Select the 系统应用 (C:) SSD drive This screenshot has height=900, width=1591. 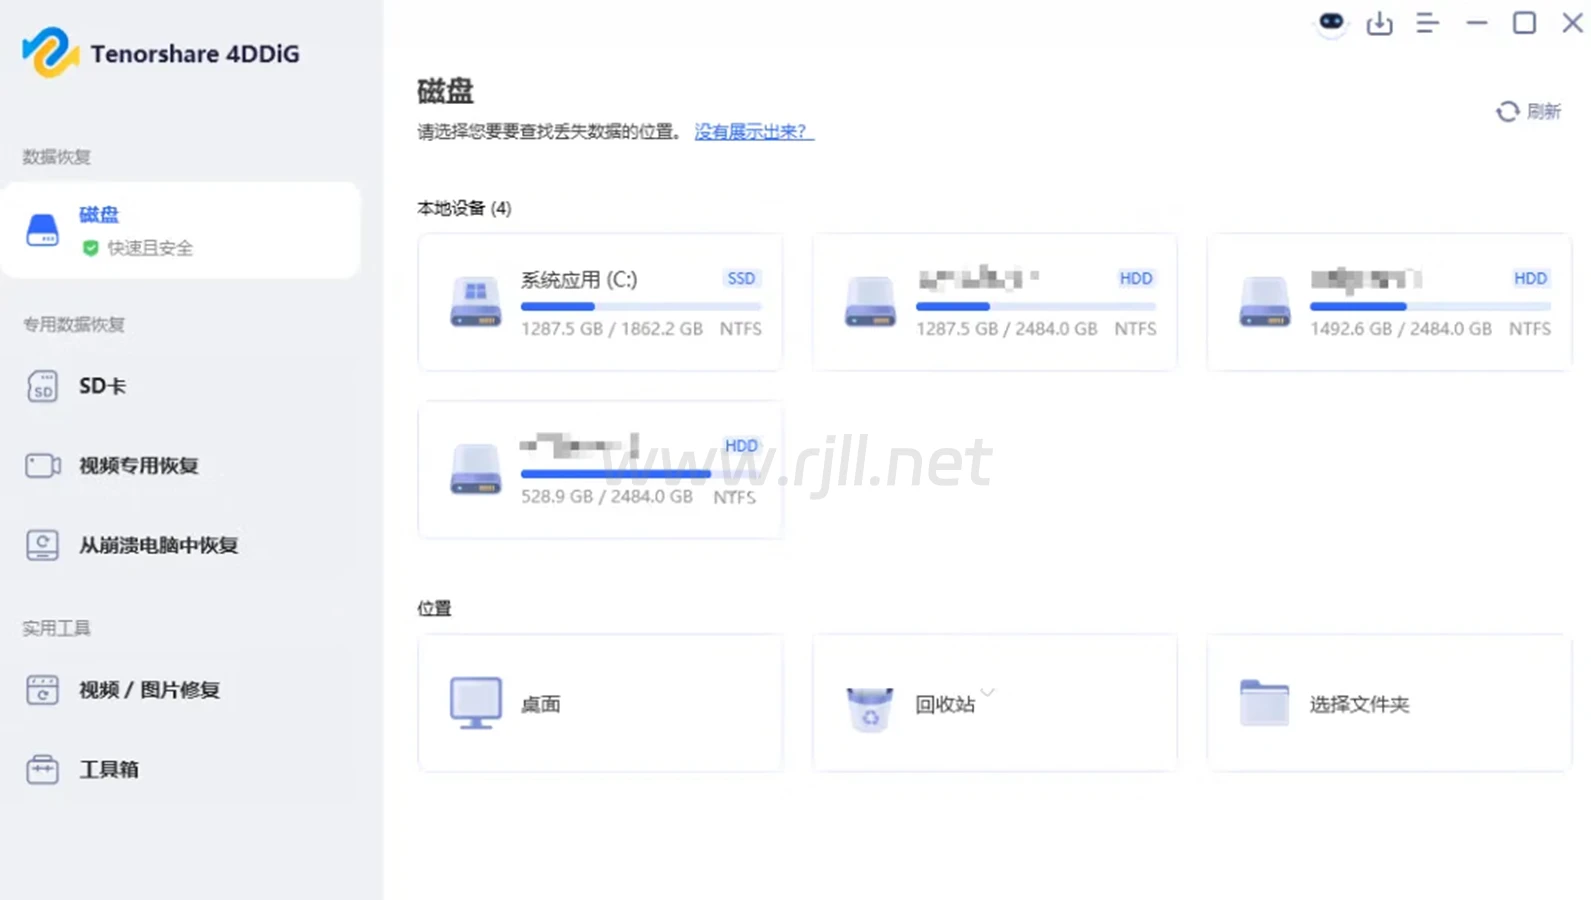click(x=600, y=302)
